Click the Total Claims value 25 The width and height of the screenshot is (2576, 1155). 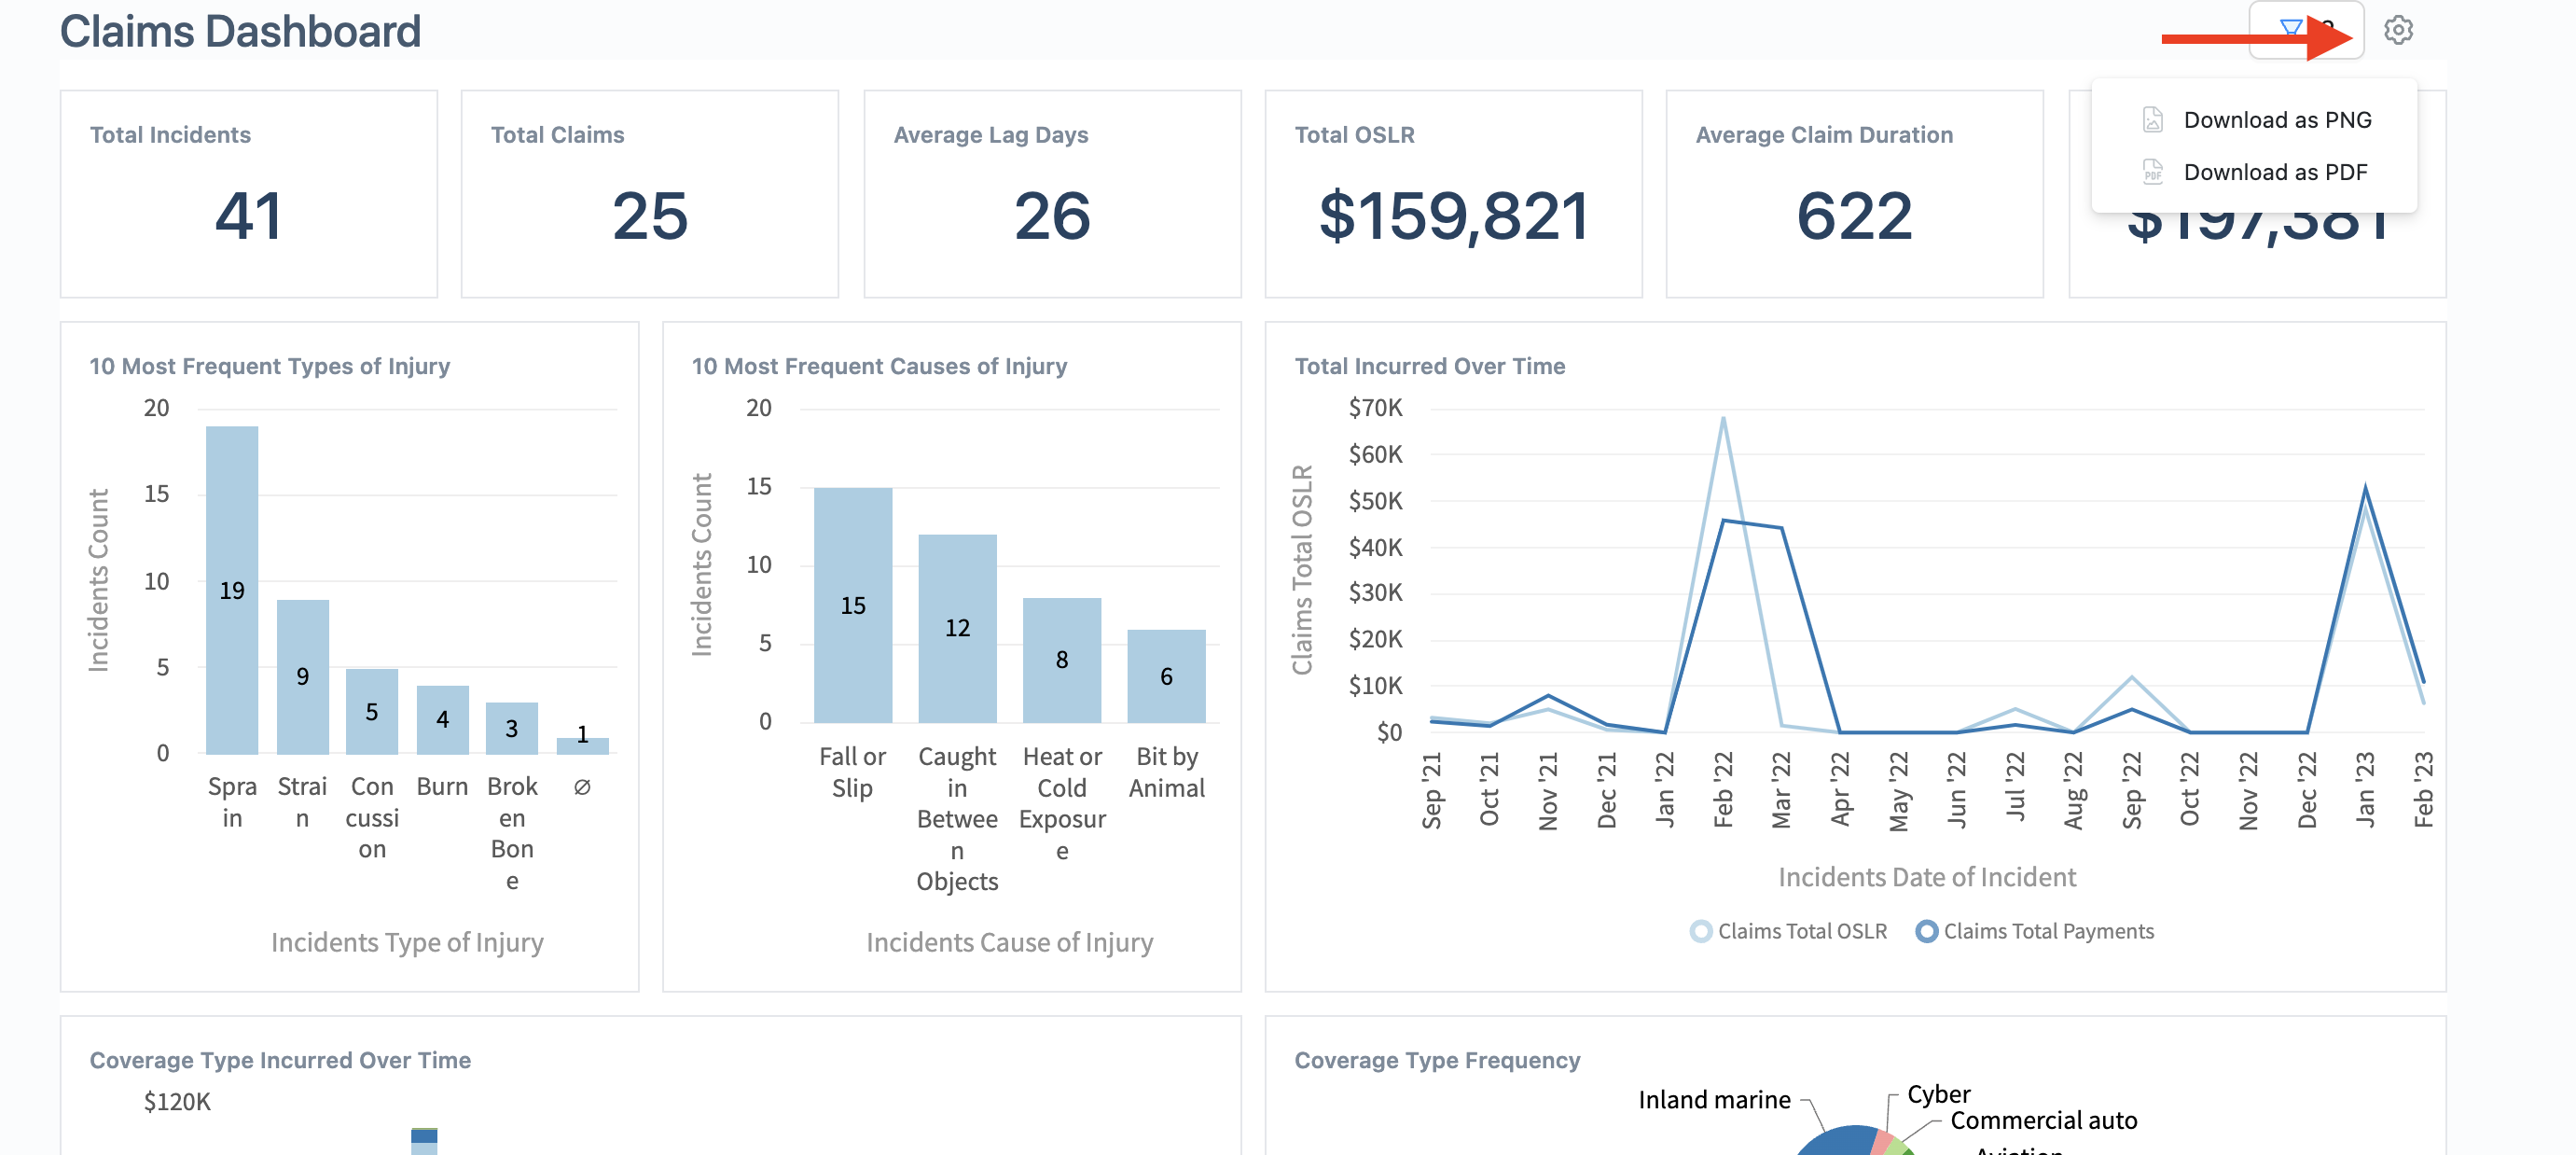(650, 215)
